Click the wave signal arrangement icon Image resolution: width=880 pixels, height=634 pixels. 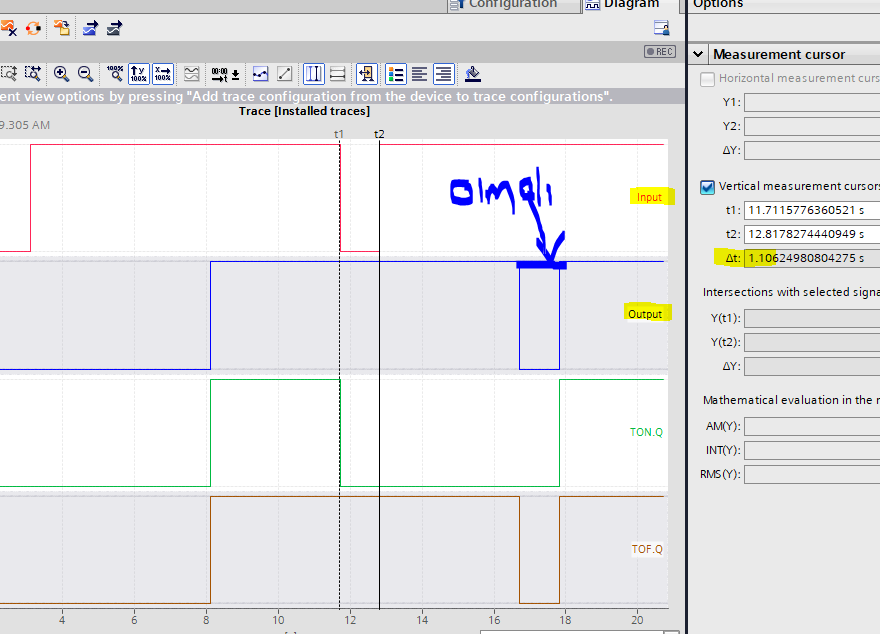click(191, 73)
